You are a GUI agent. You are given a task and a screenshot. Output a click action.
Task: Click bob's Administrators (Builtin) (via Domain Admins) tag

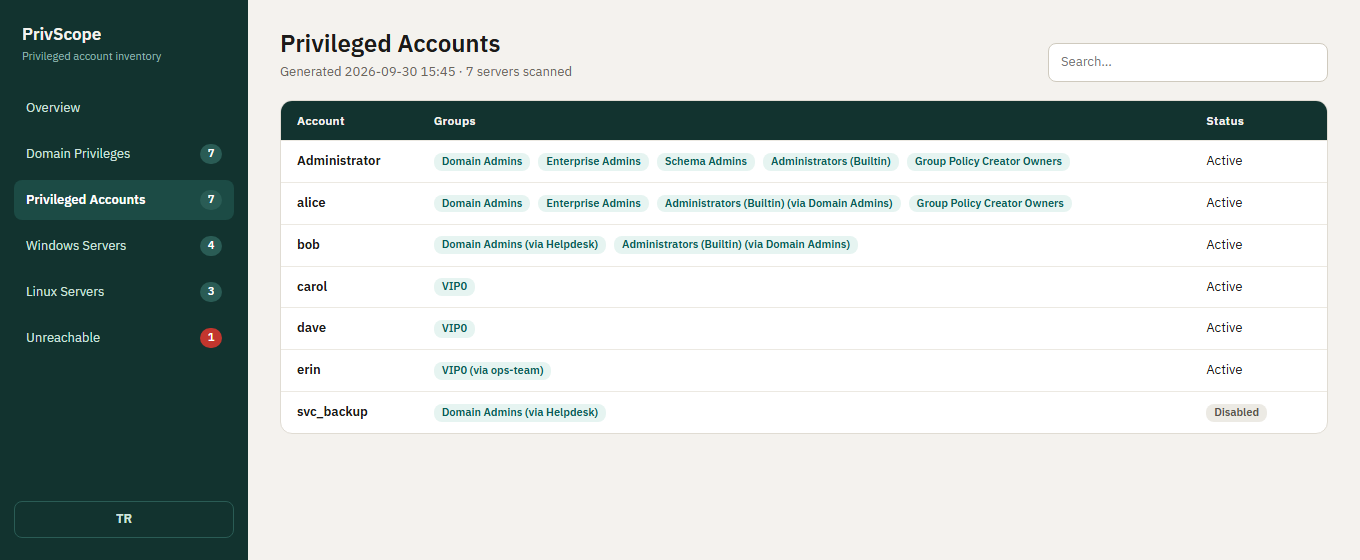point(736,245)
